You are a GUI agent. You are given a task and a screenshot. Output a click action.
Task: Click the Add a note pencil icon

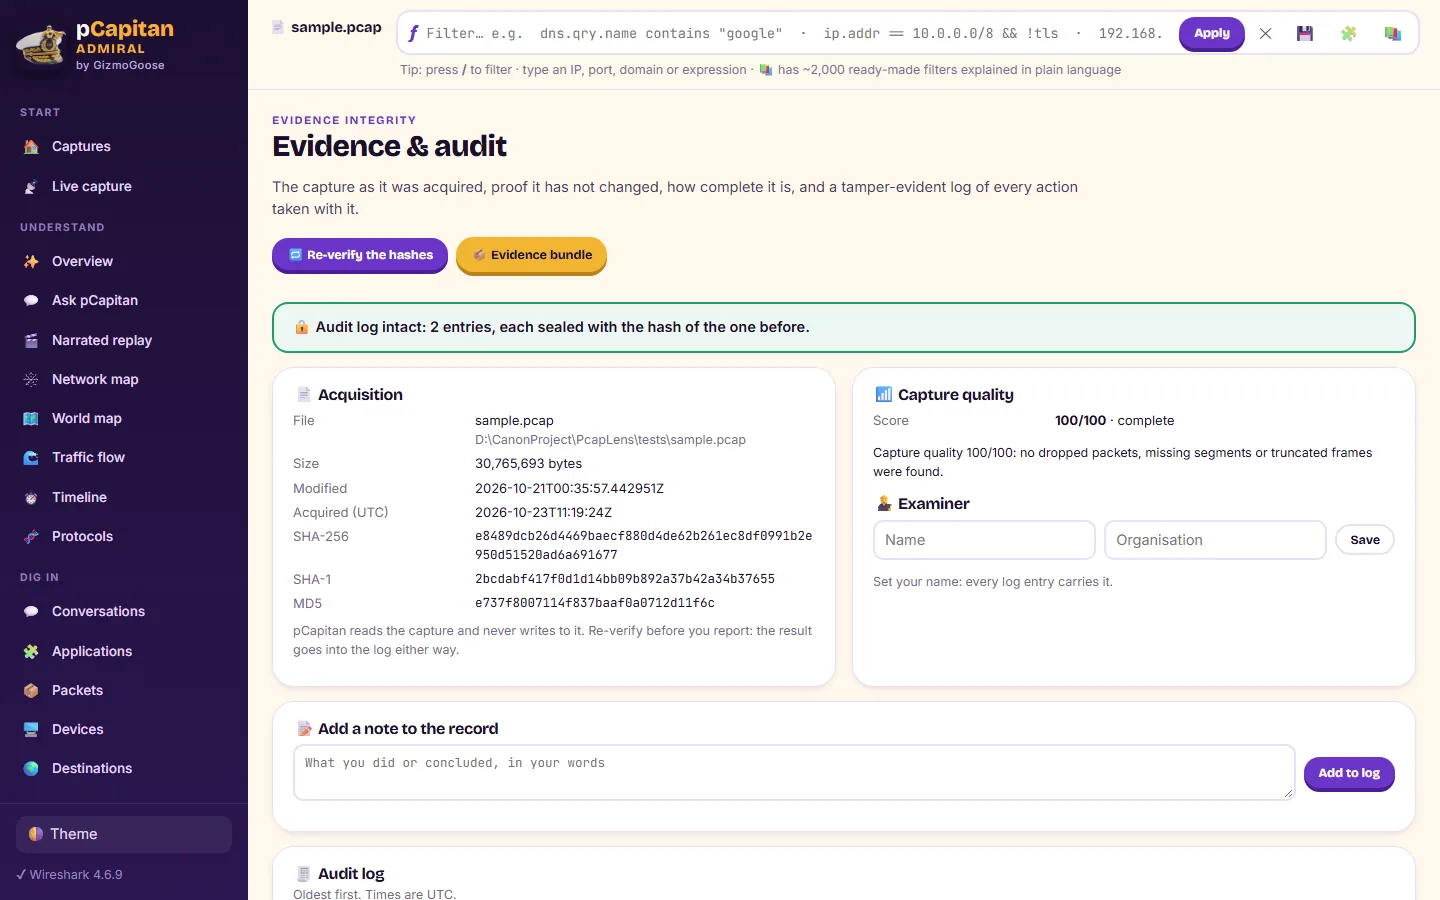(x=304, y=728)
